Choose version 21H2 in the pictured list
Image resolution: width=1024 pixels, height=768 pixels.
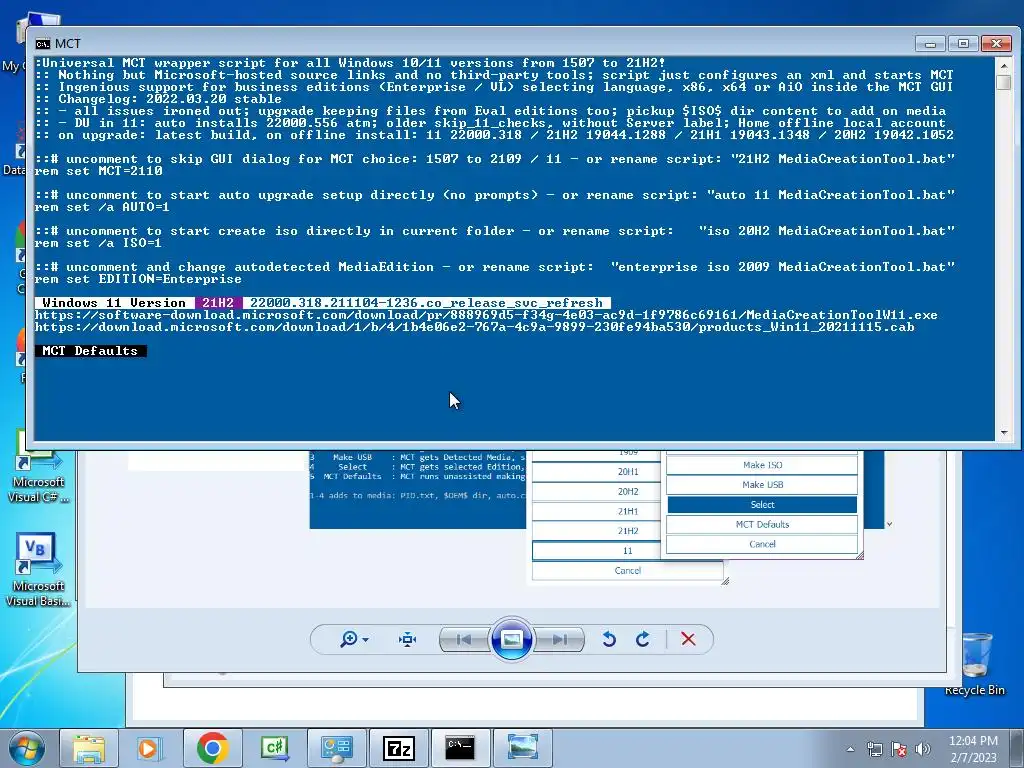(628, 531)
